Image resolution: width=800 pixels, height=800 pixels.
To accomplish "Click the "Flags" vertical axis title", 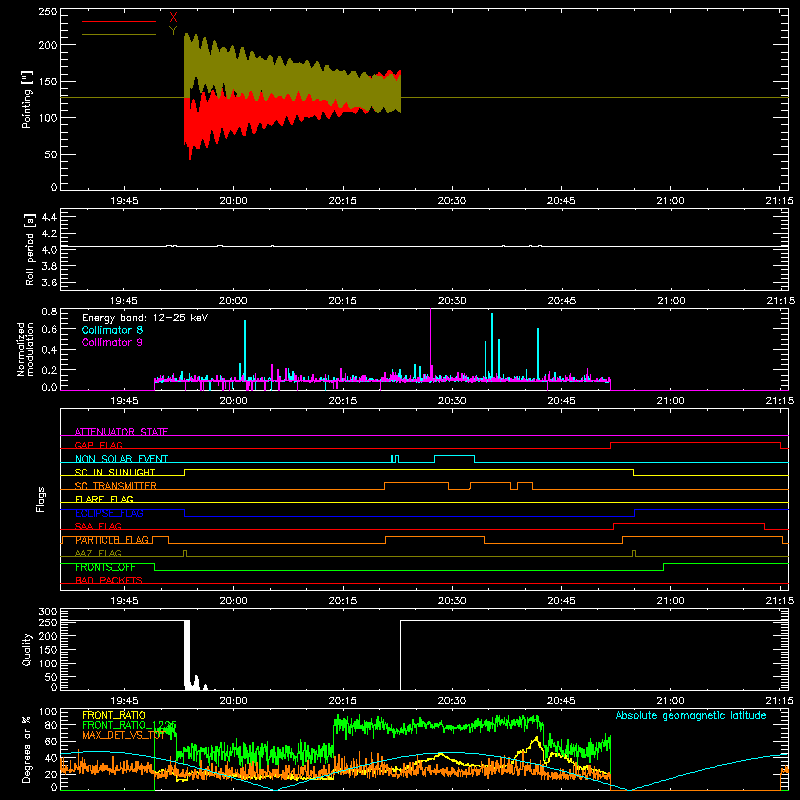I will click(40, 499).
